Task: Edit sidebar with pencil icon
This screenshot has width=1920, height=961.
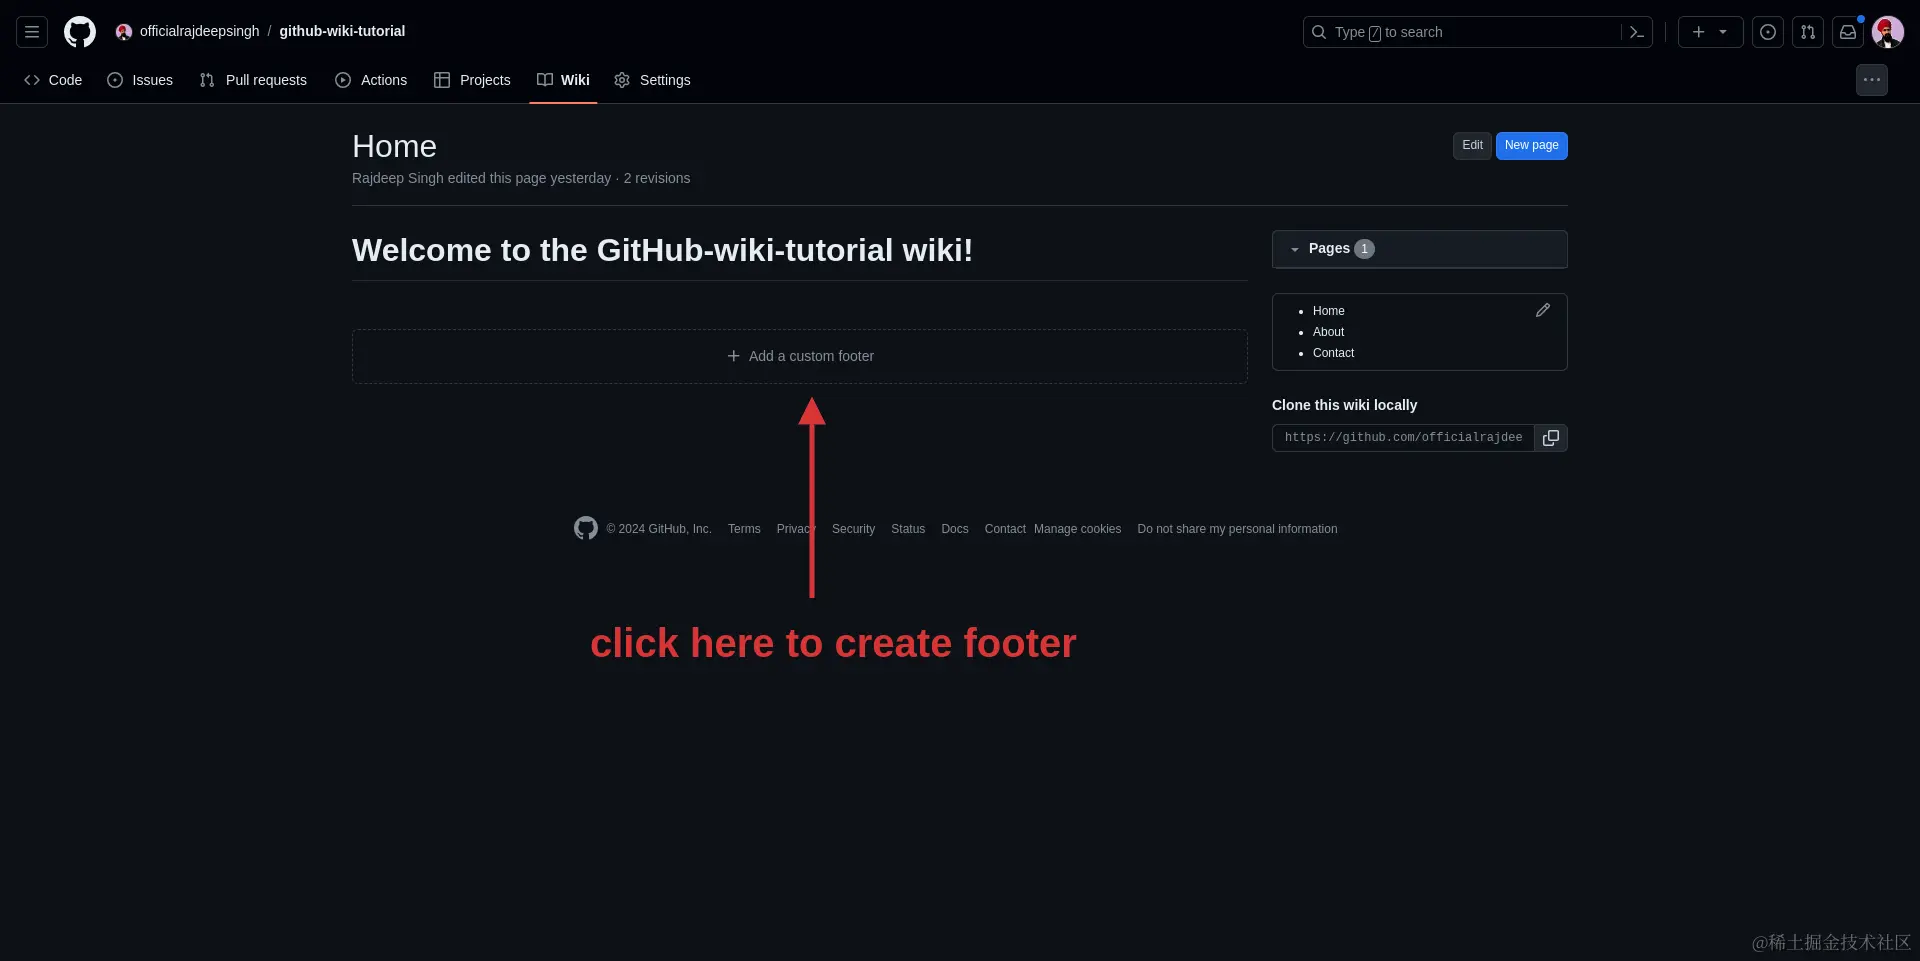Action: (1543, 310)
